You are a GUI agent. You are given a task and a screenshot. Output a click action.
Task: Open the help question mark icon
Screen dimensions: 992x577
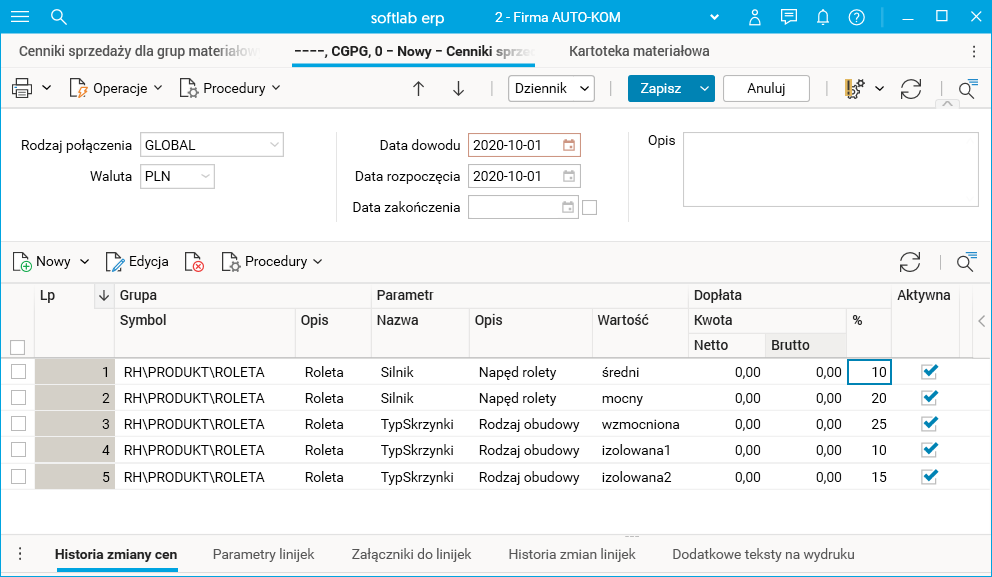[x=856, y=17]
